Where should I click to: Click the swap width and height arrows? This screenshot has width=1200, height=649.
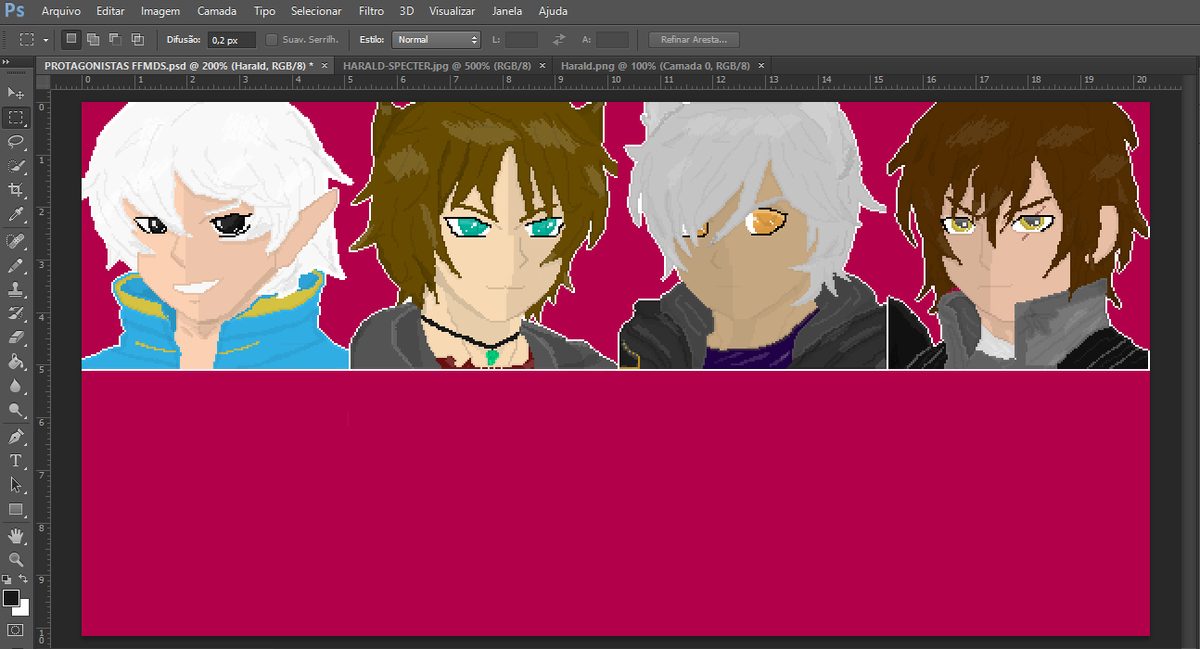[559, 40]
